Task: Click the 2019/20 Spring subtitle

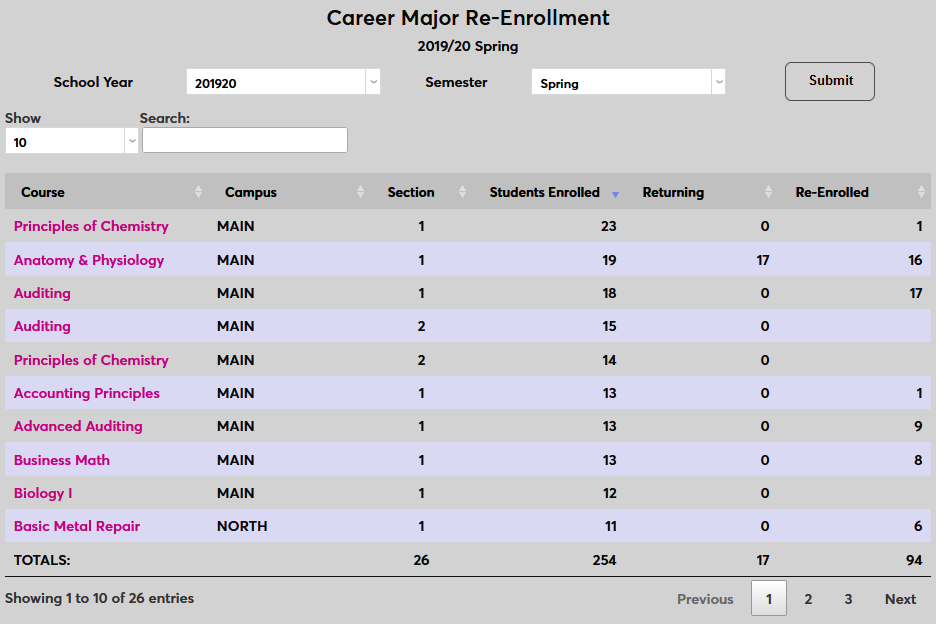Action: (468, 46)
